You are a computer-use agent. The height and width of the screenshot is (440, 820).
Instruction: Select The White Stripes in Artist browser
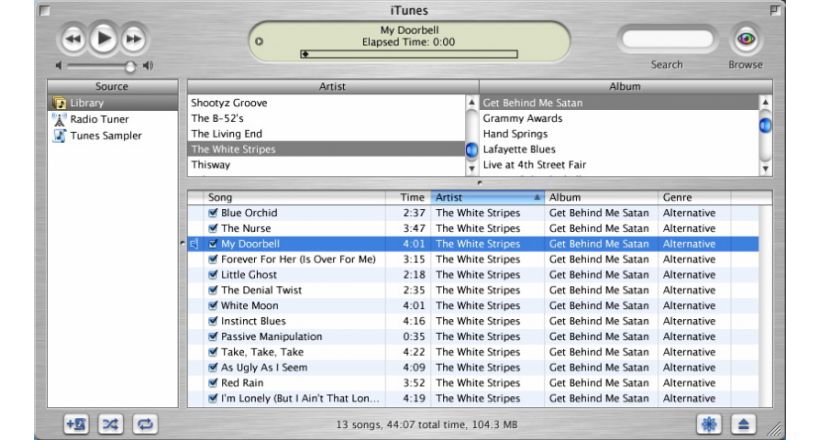326,149
